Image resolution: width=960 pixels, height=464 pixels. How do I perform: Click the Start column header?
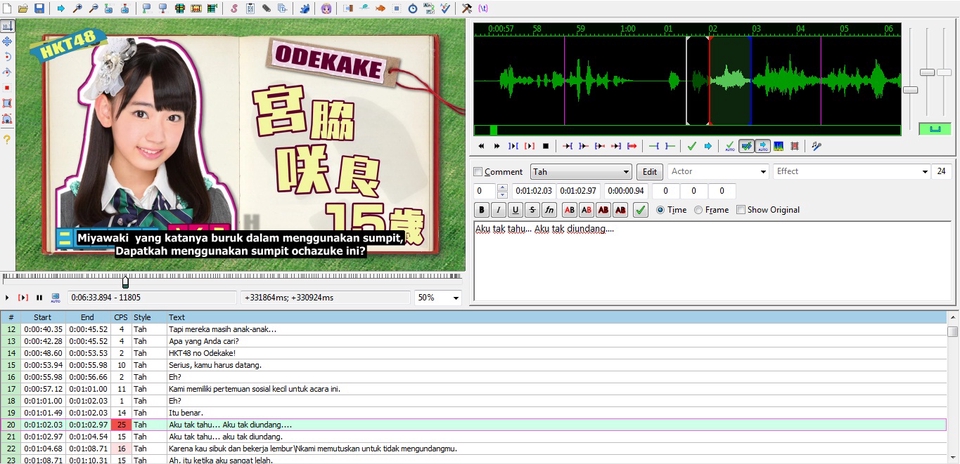(x=43, y=317)
